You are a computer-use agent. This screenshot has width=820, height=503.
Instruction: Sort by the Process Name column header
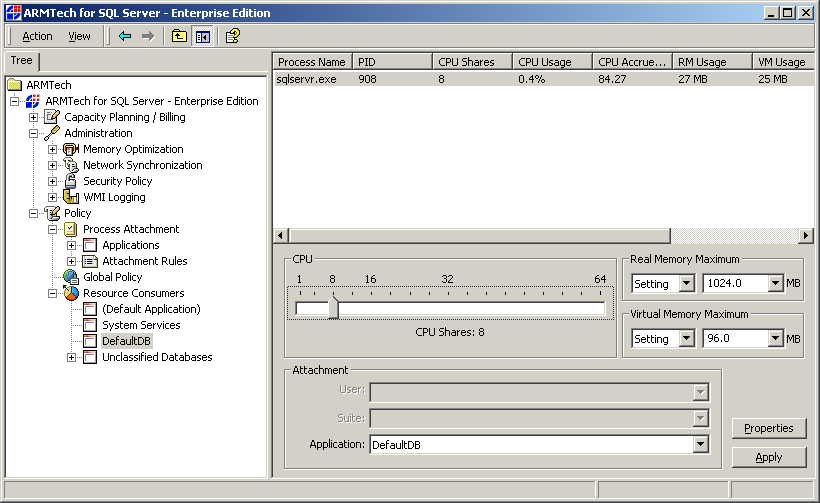pyautogui.click(x=312, y=62)
